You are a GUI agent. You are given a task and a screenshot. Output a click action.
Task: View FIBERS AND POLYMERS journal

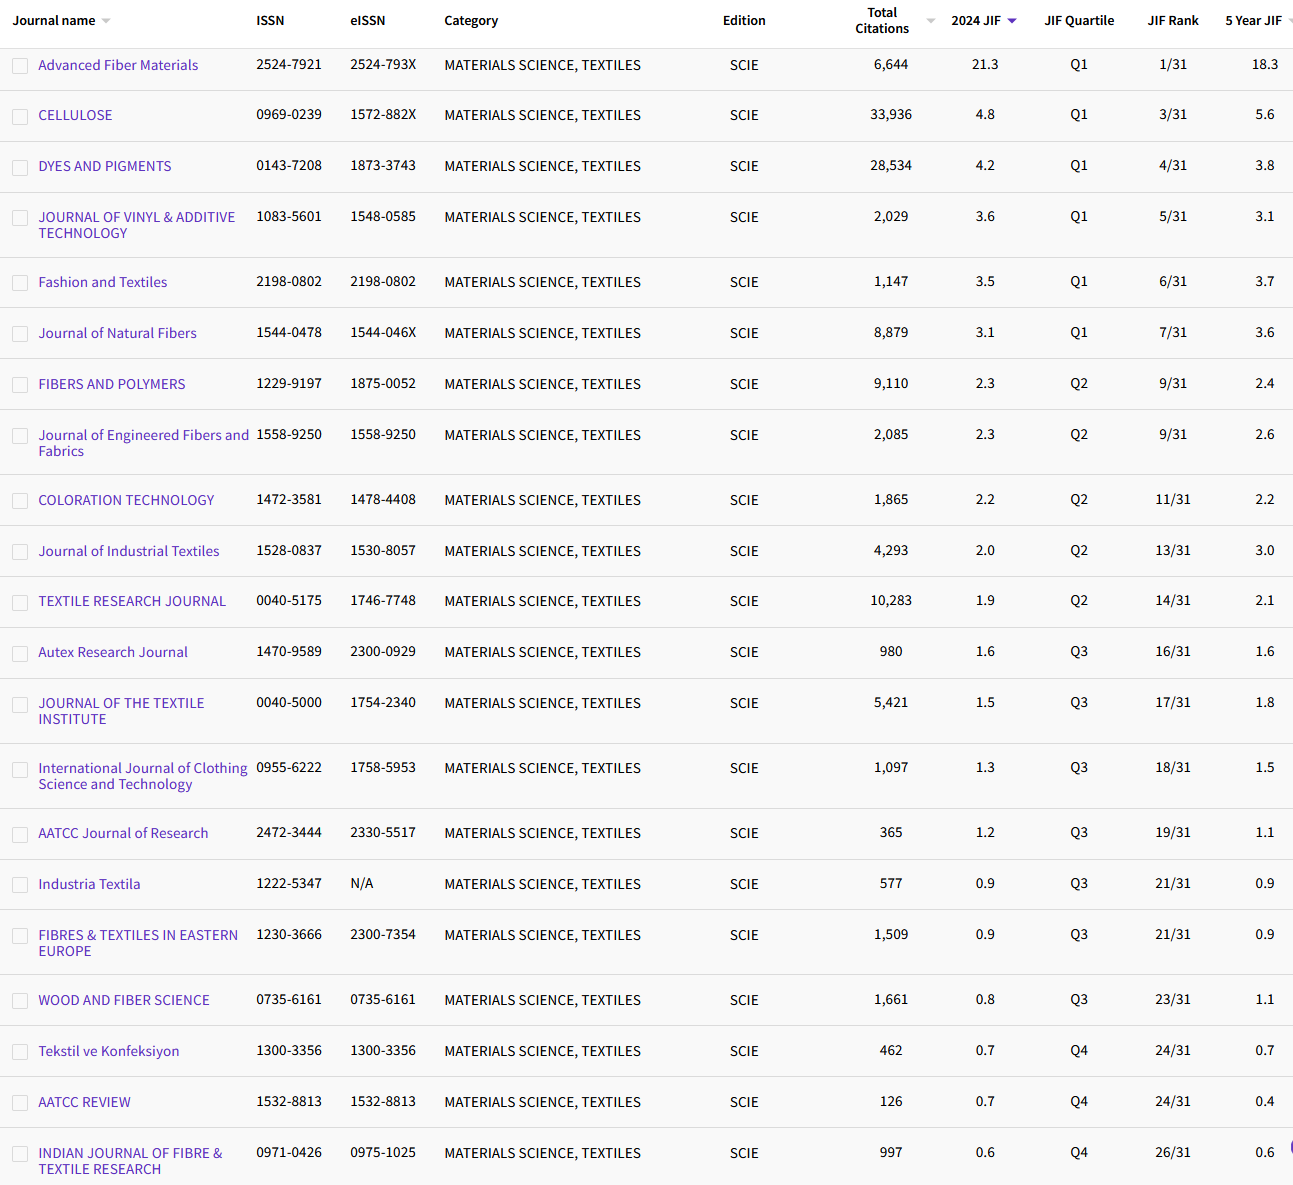click(x=111, y=384)
